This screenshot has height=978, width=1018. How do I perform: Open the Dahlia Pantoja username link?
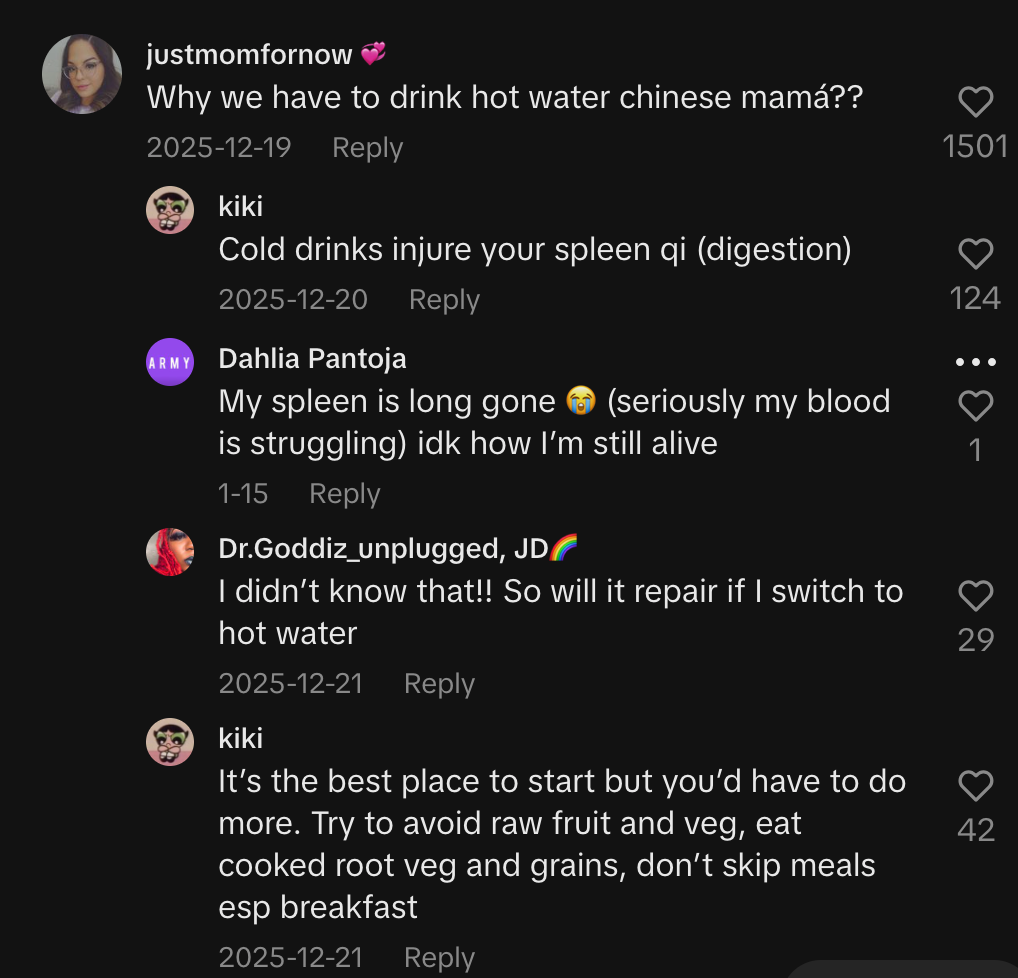tap(312, 358)
